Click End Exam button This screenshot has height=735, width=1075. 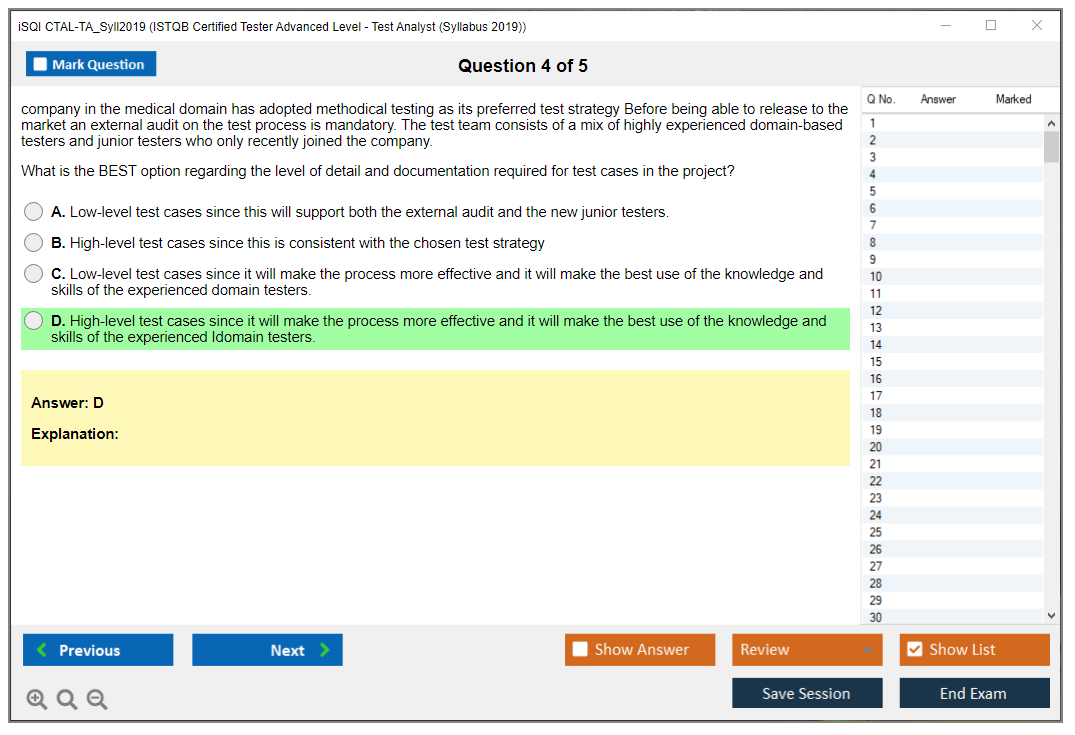click(974, 693)
